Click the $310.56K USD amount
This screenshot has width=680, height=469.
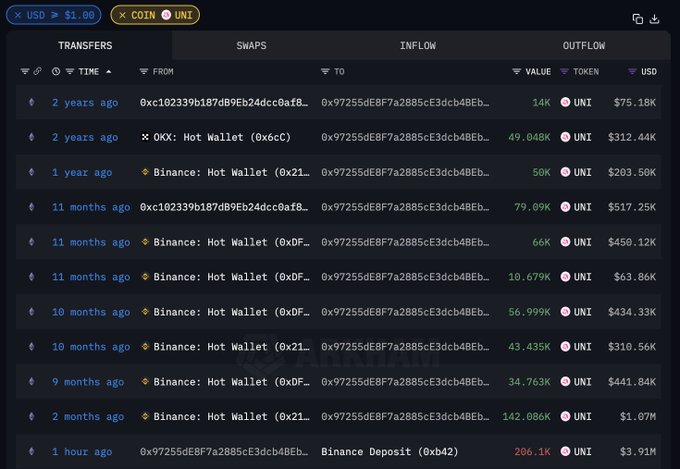(632, 347)
